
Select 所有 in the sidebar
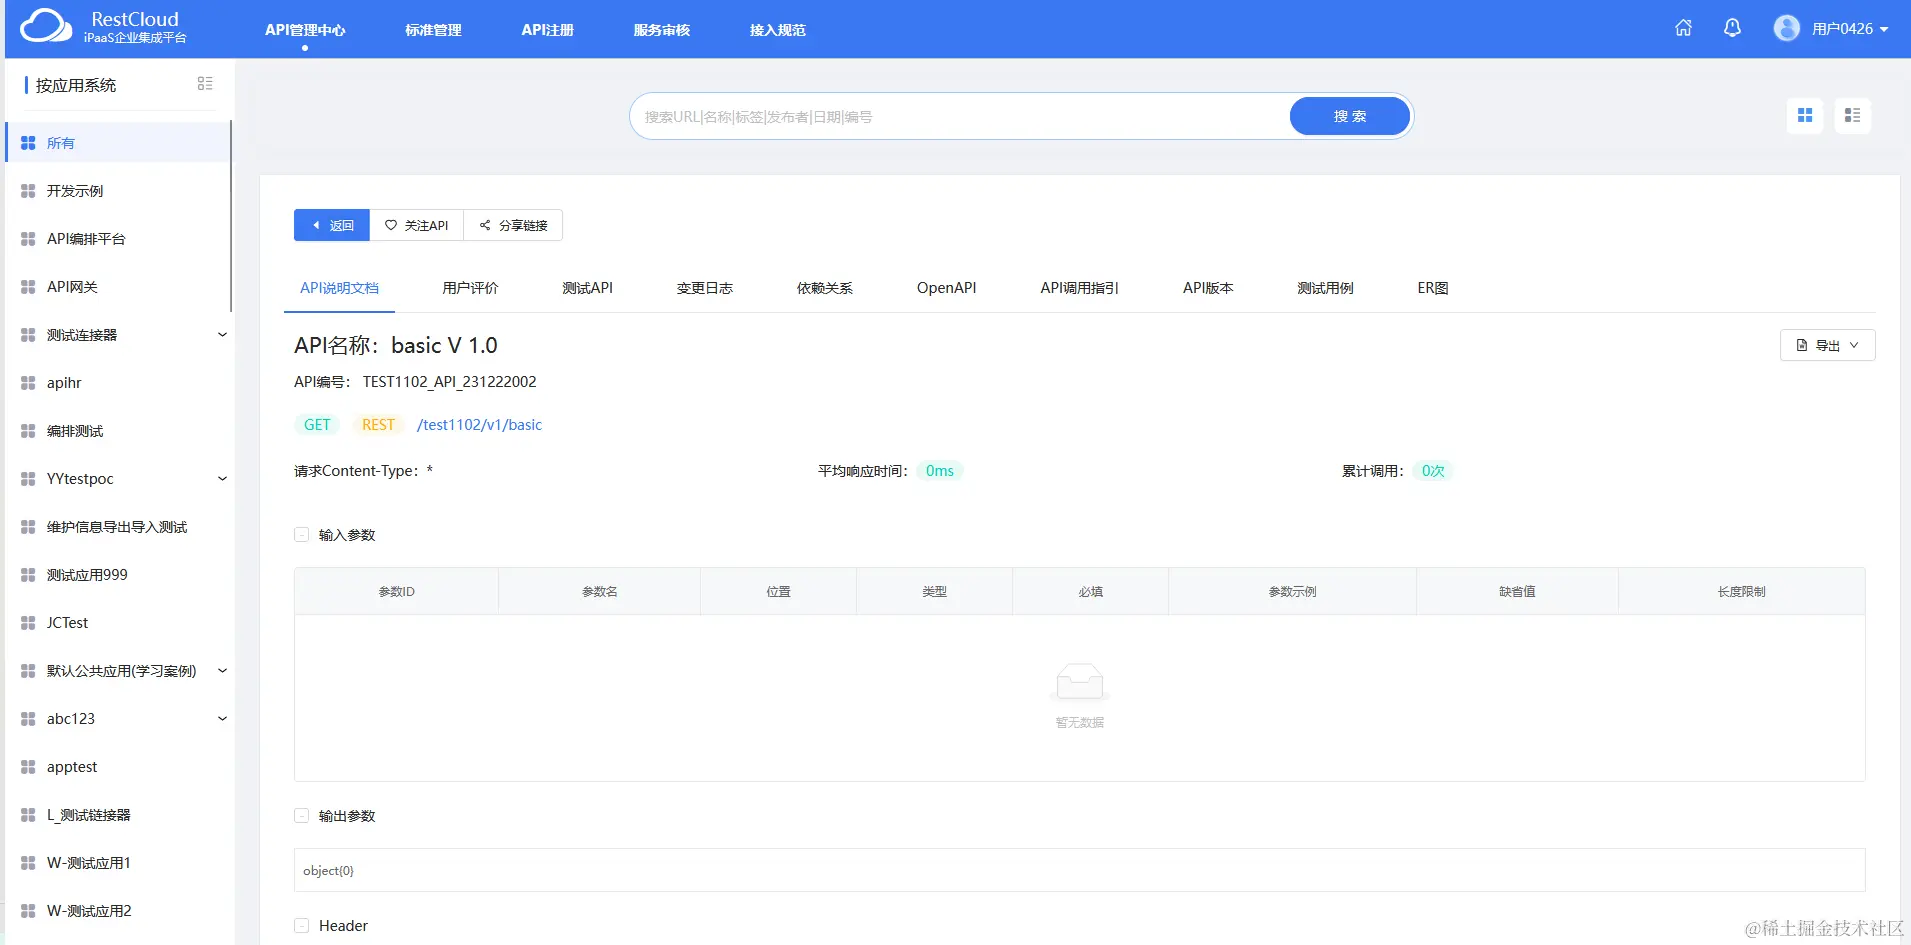(118, 143)
